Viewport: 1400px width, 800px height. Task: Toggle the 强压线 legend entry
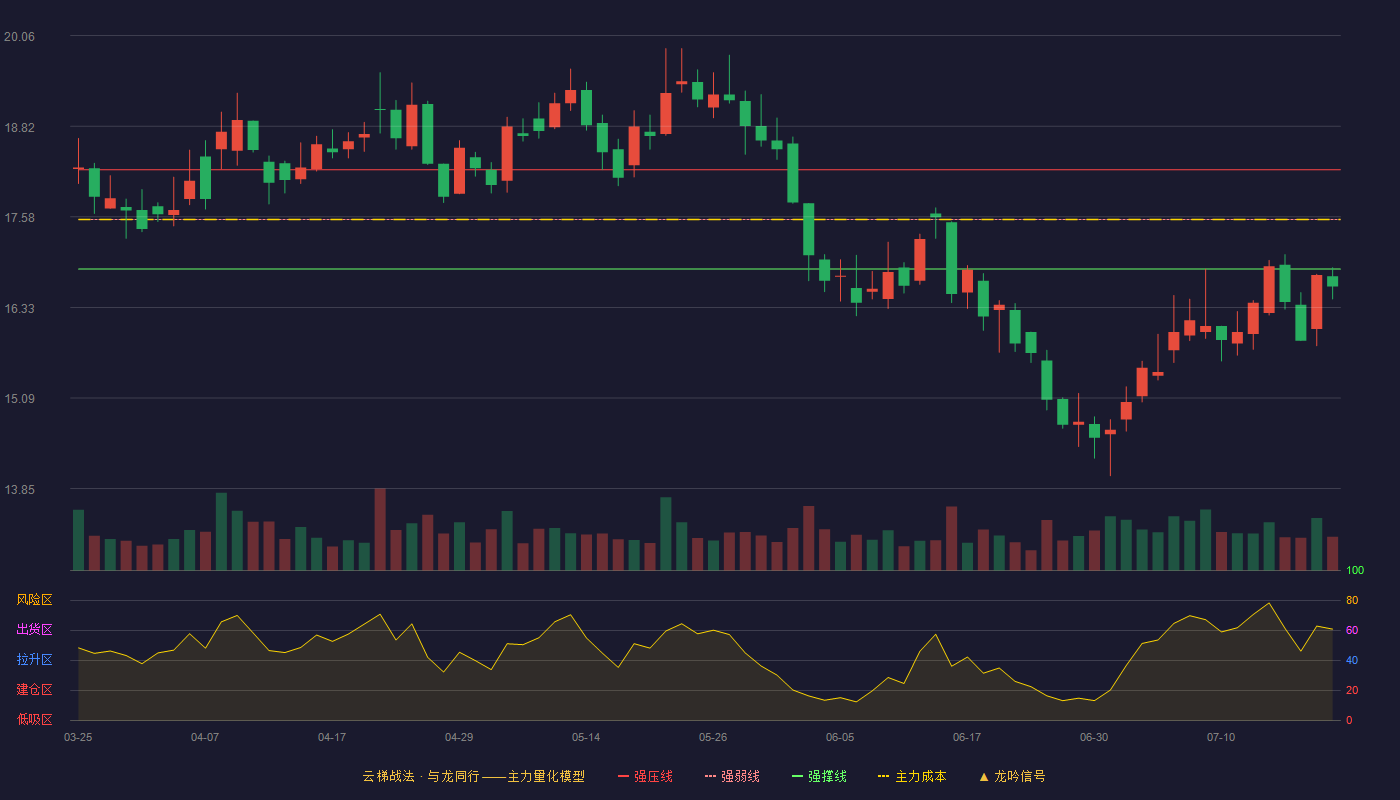coord(645,776)
